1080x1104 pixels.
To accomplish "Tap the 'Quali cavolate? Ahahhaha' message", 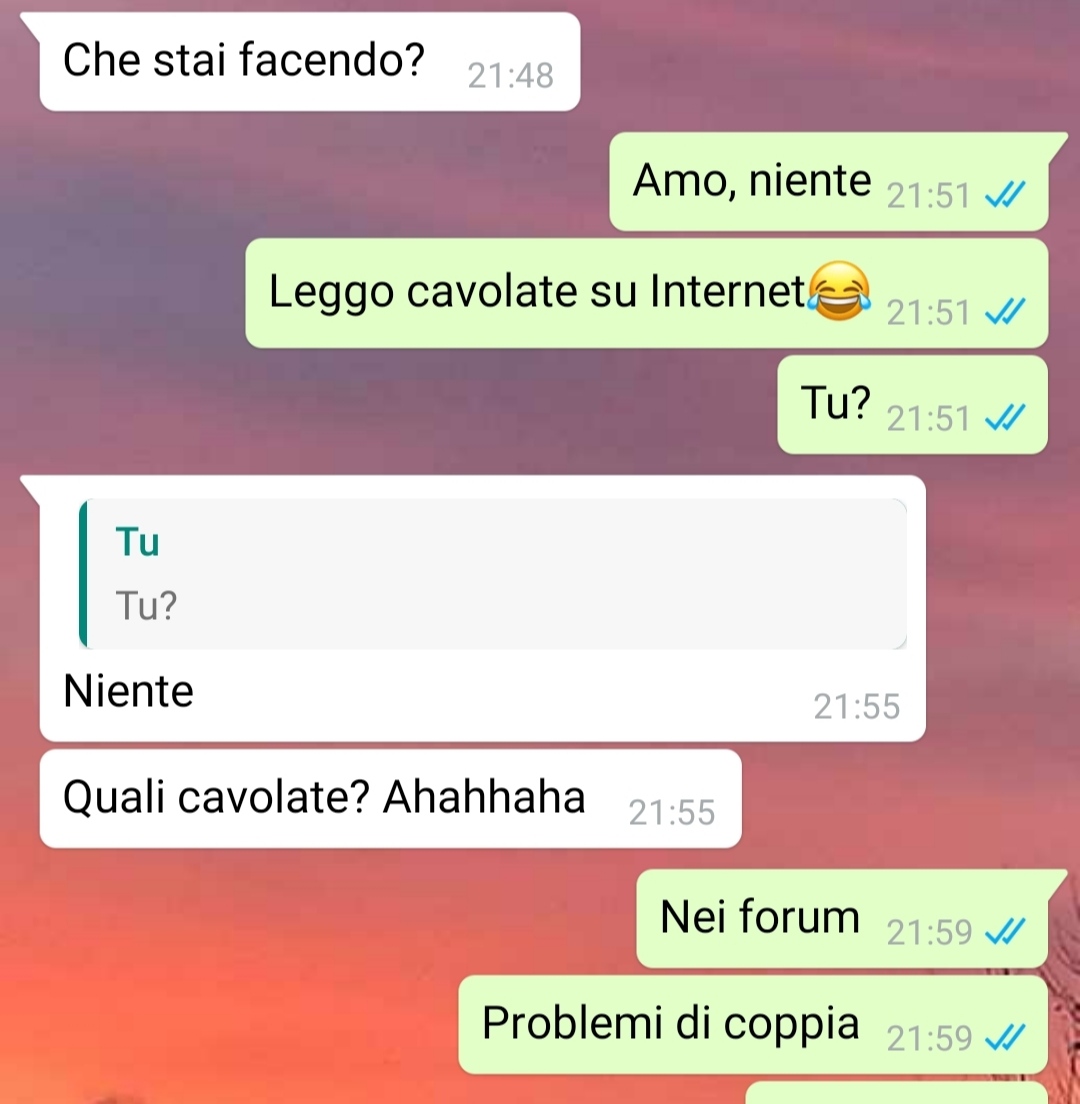I will (391, 799).
